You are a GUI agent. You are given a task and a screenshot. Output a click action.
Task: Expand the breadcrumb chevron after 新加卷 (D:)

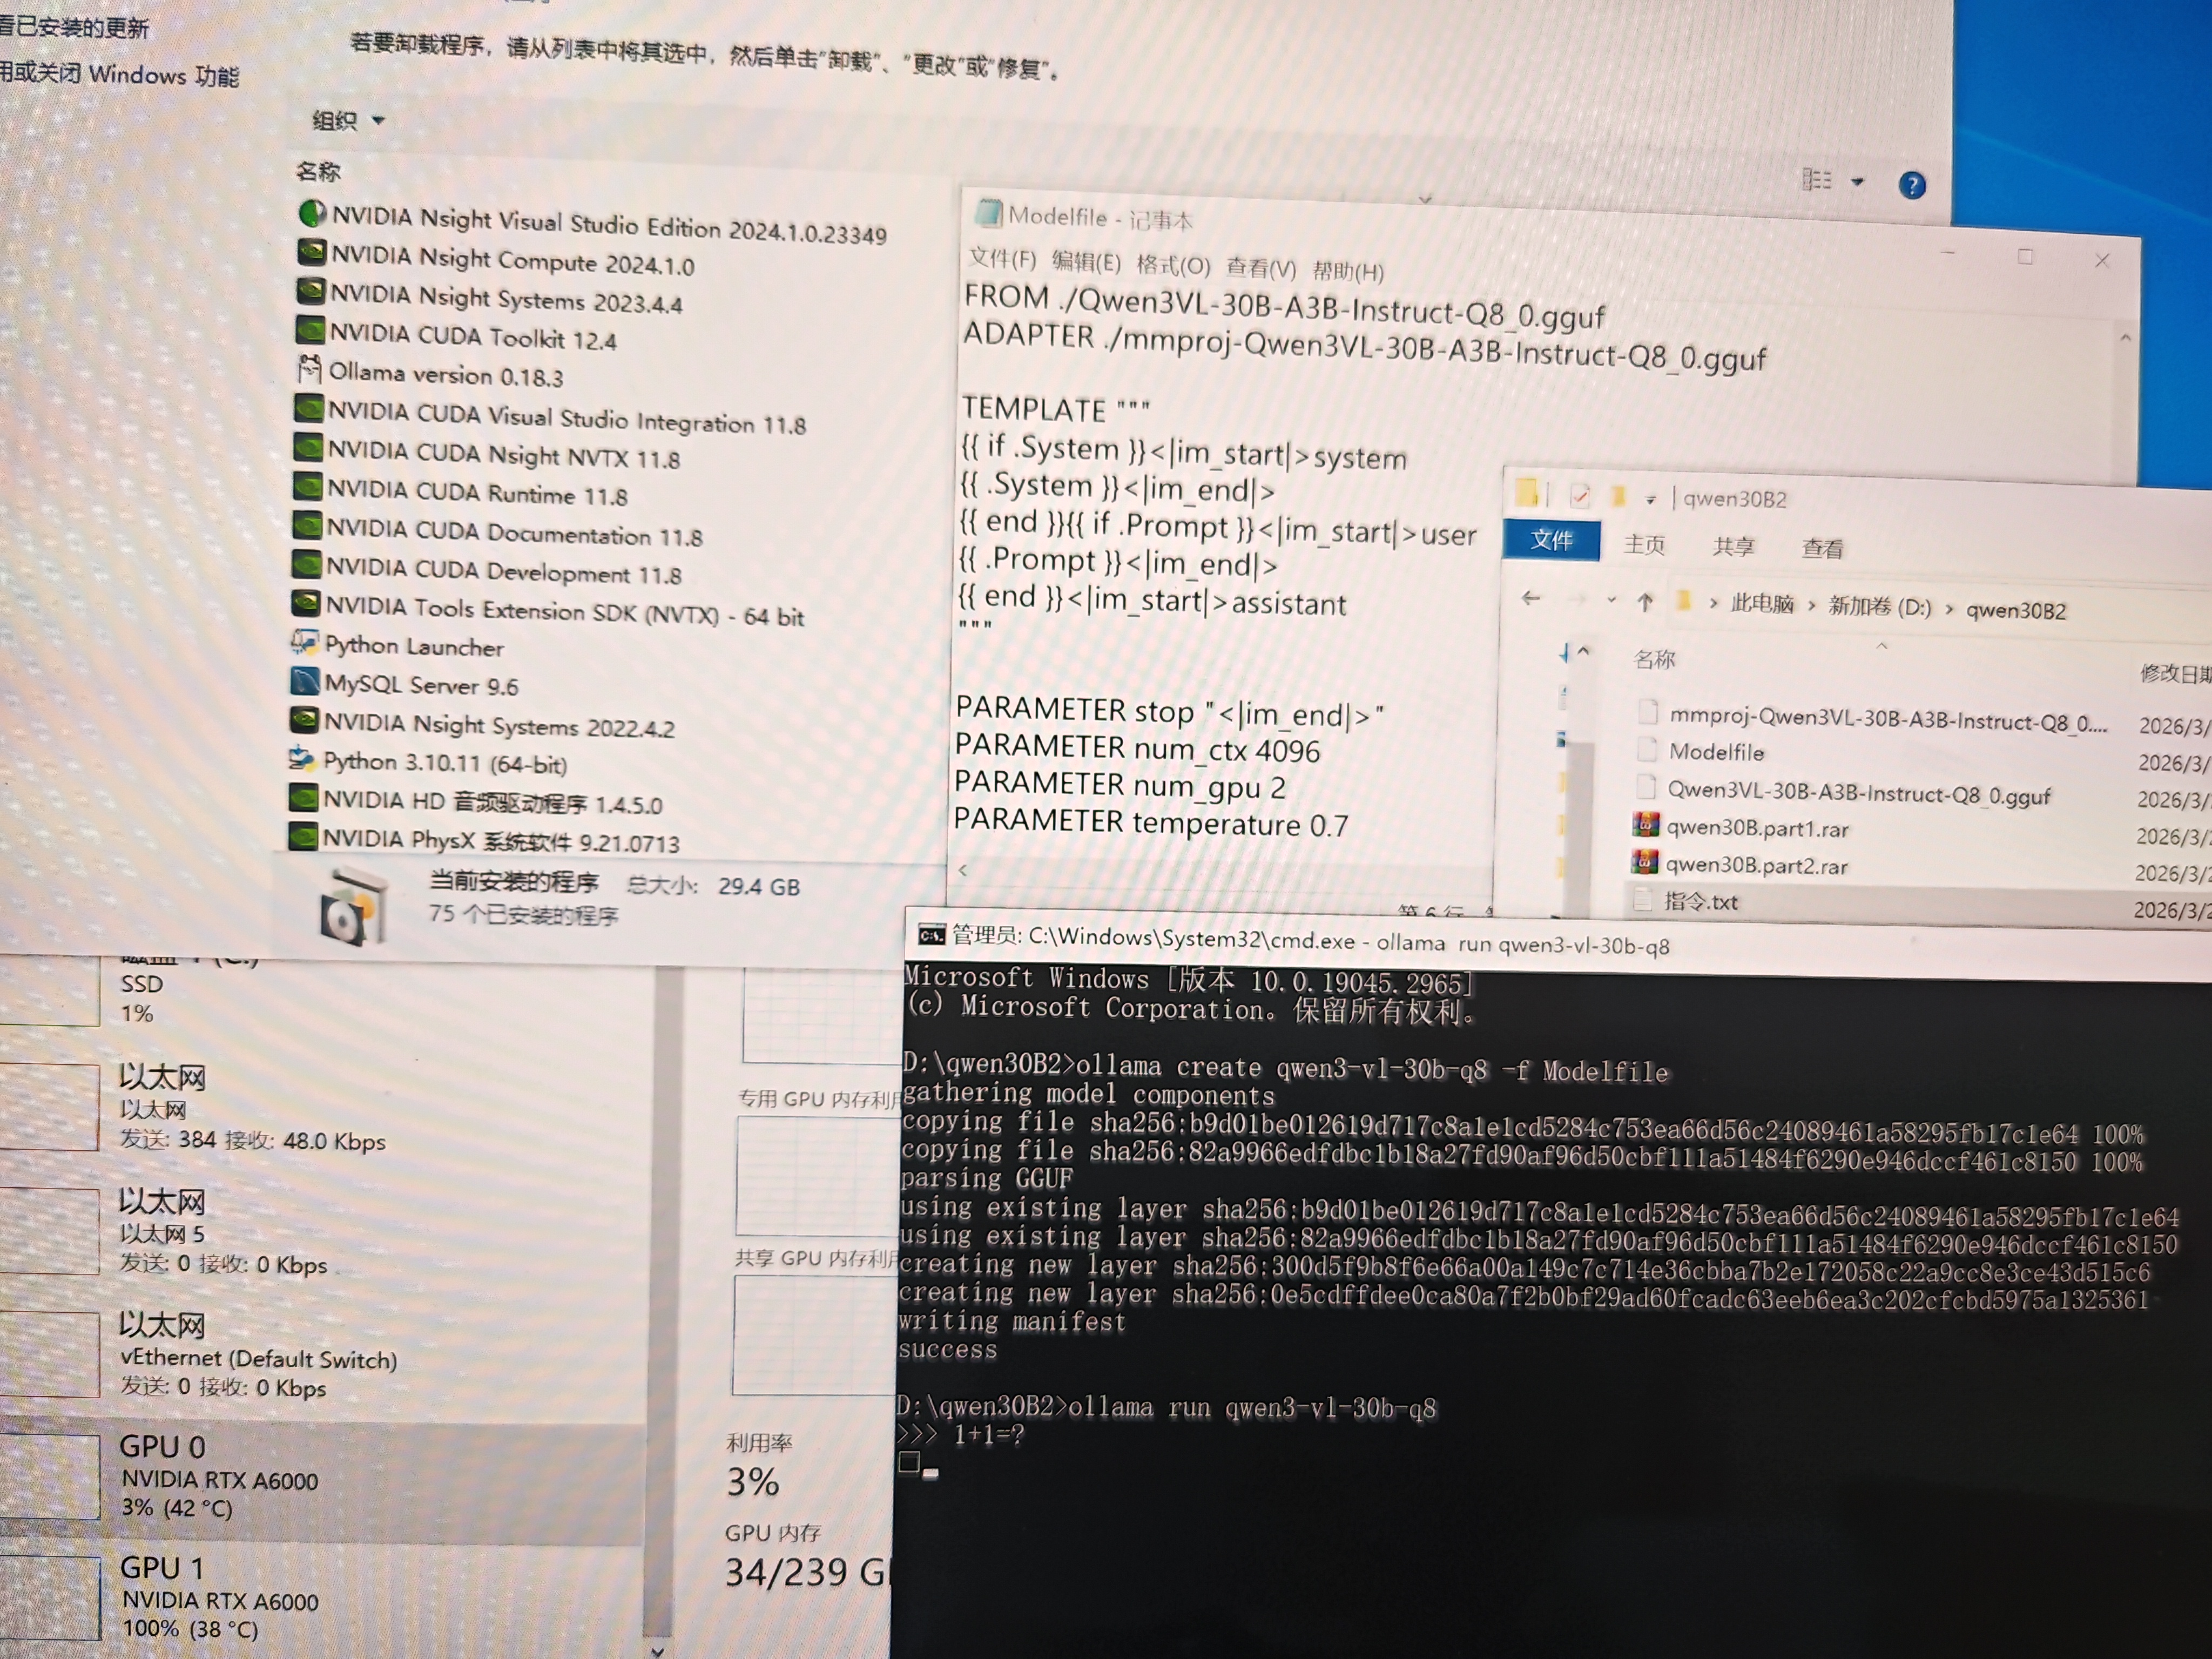pos(1949,609)
